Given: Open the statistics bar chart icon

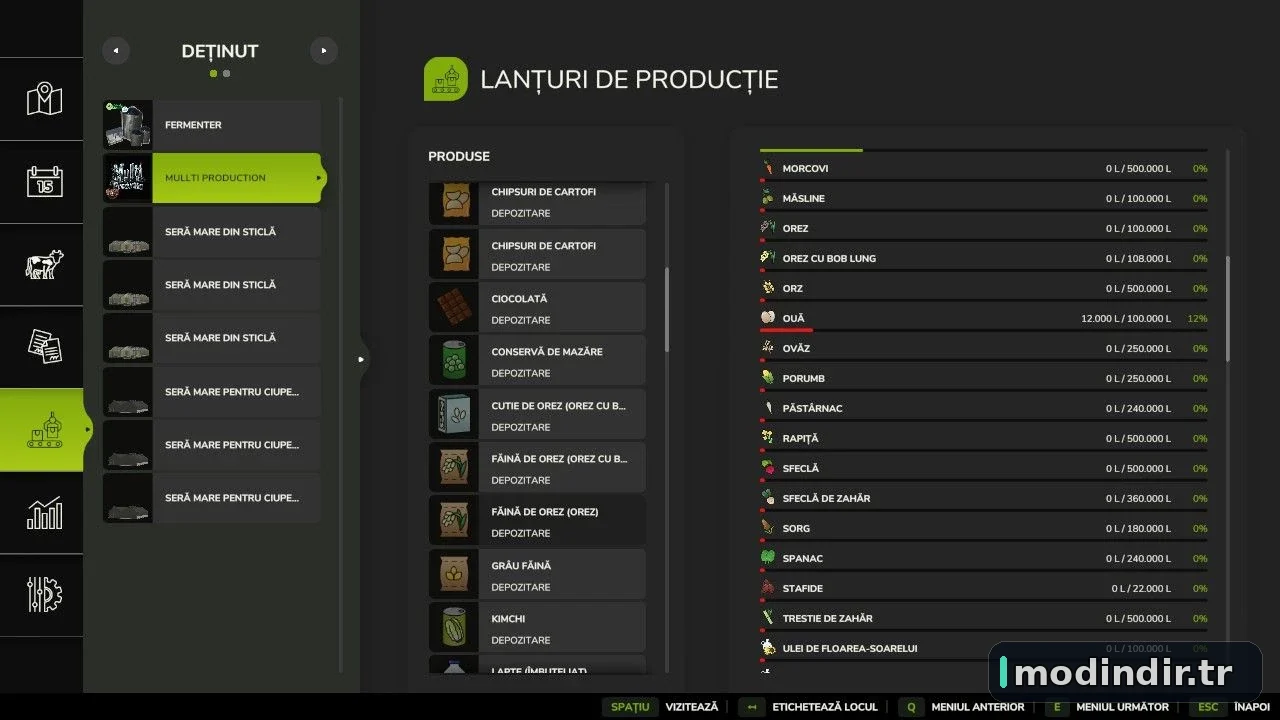Looking at the screenshot, I should coord(44,513).
